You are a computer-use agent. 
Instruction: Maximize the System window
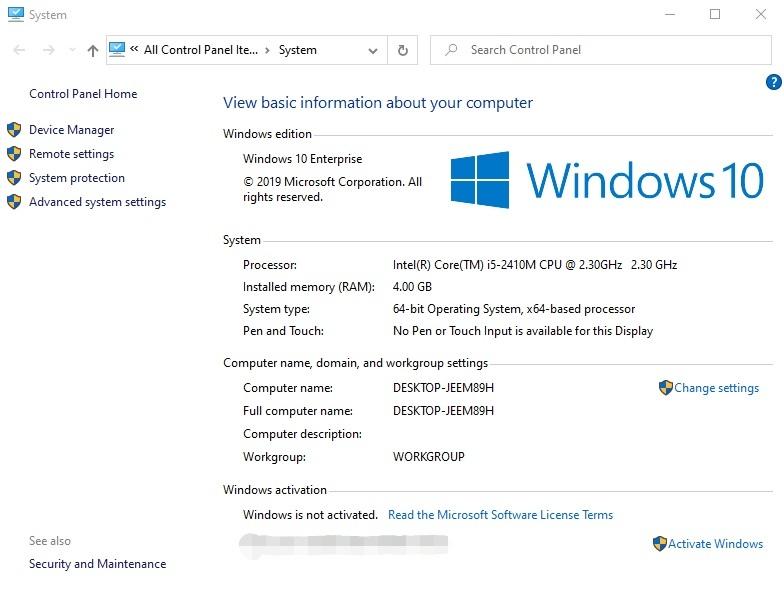click(715, 14)
